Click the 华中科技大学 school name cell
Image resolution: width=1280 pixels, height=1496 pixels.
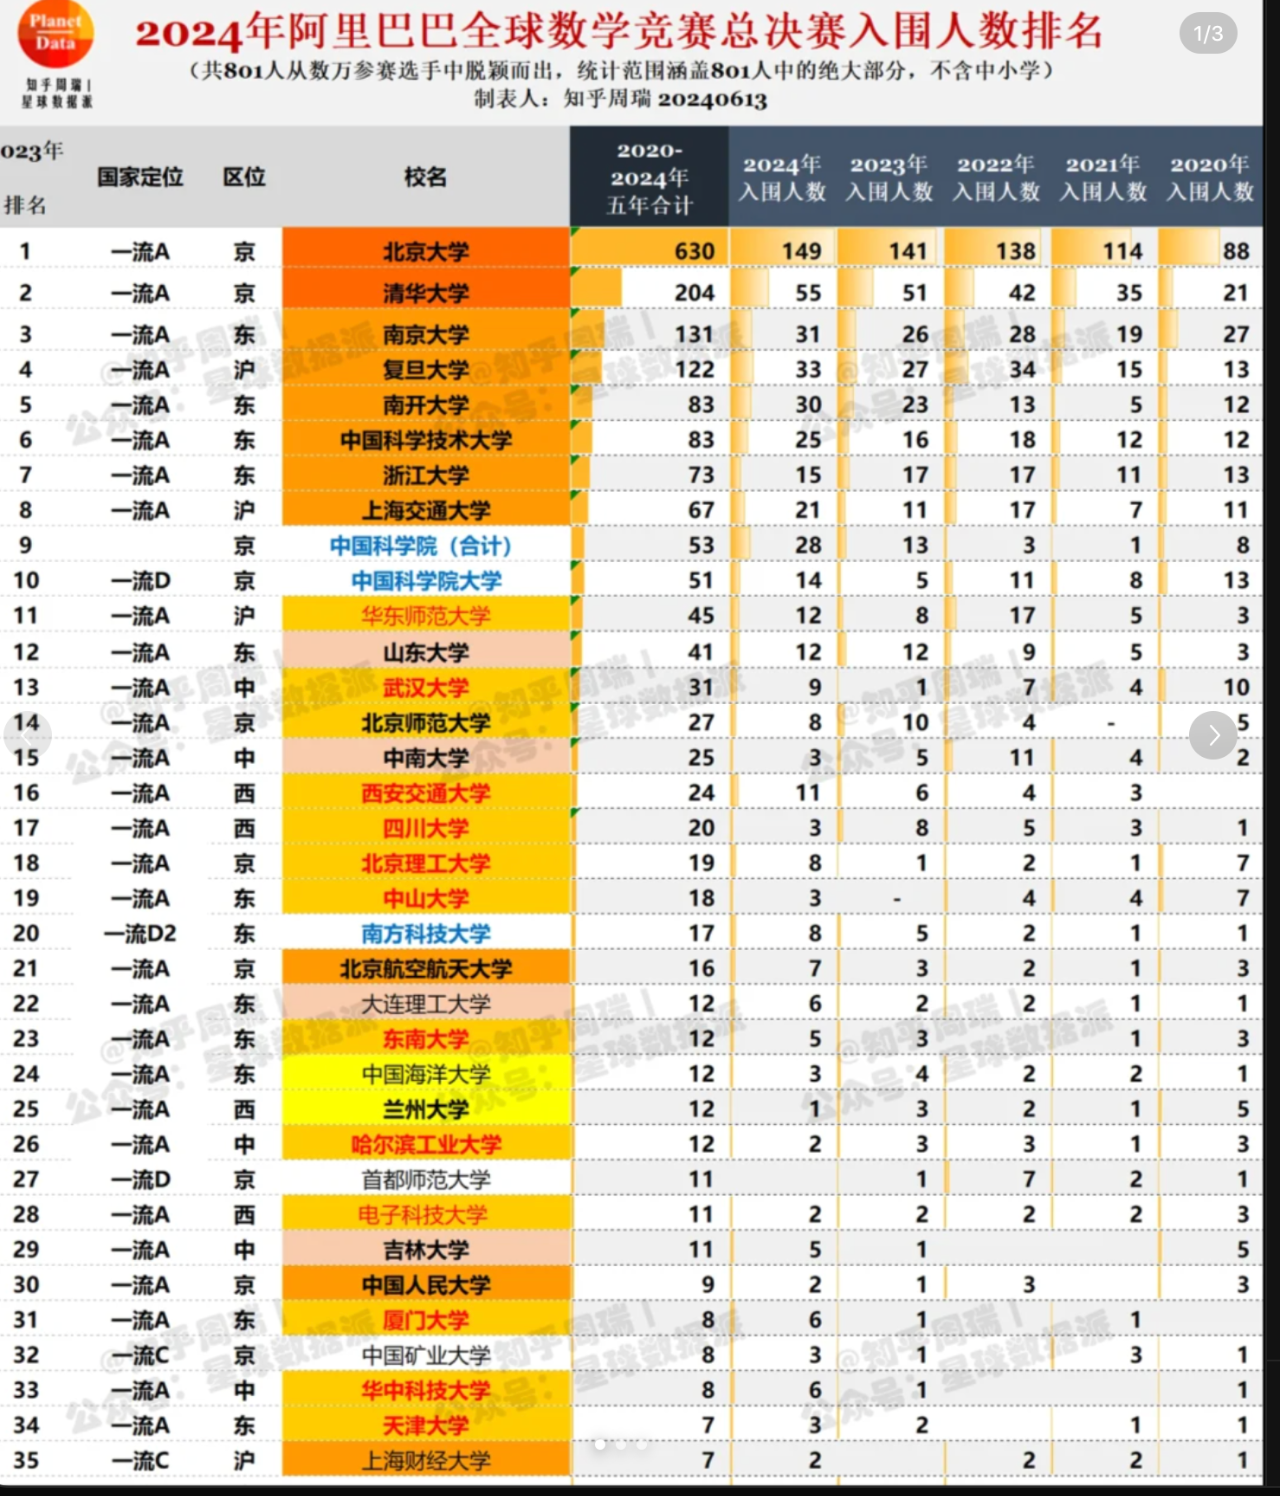tap(426, 1390)
